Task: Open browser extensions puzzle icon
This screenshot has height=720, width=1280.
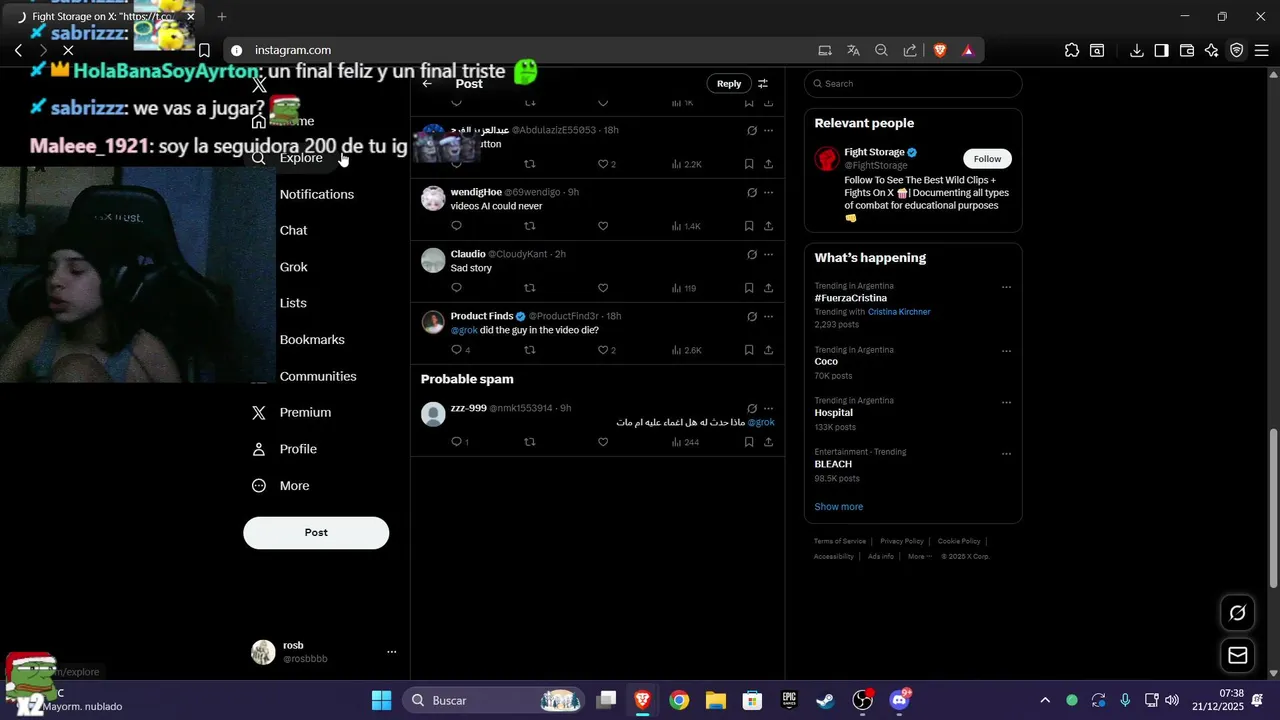Action: pyautogui.click(x=1072, y=50)
